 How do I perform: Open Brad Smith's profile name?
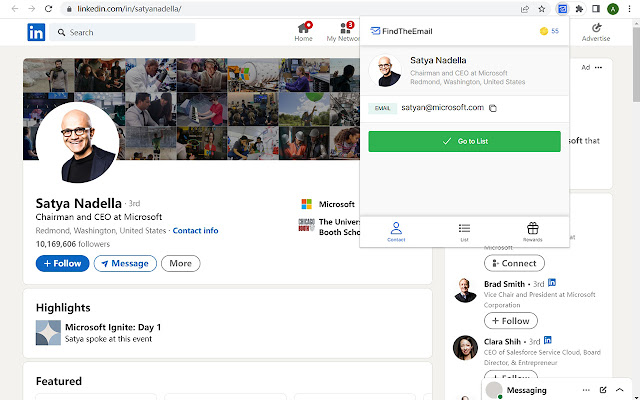click(x=504, y=284)
